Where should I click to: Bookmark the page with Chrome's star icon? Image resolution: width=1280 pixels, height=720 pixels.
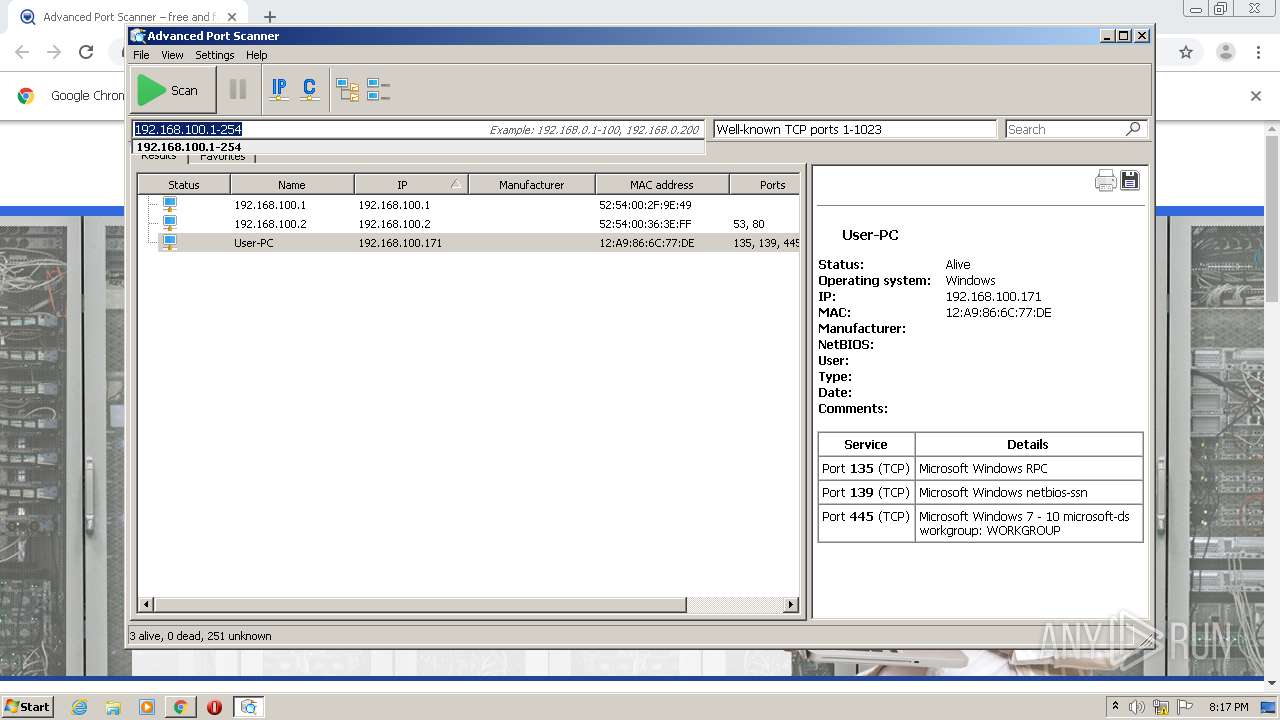pos(1186,52)
